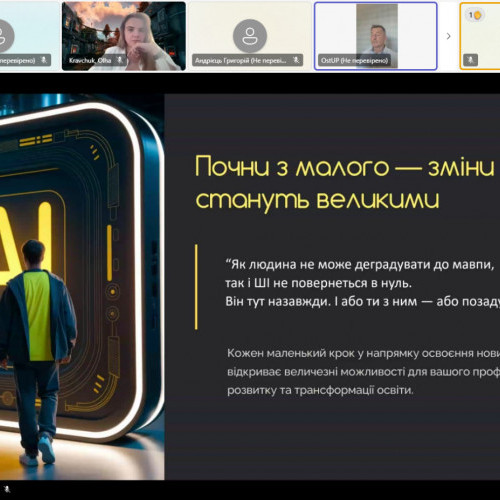Select the Андрієць Григорій participant tile
Screen dimensions: 500x500
click(x=250, y=36)
